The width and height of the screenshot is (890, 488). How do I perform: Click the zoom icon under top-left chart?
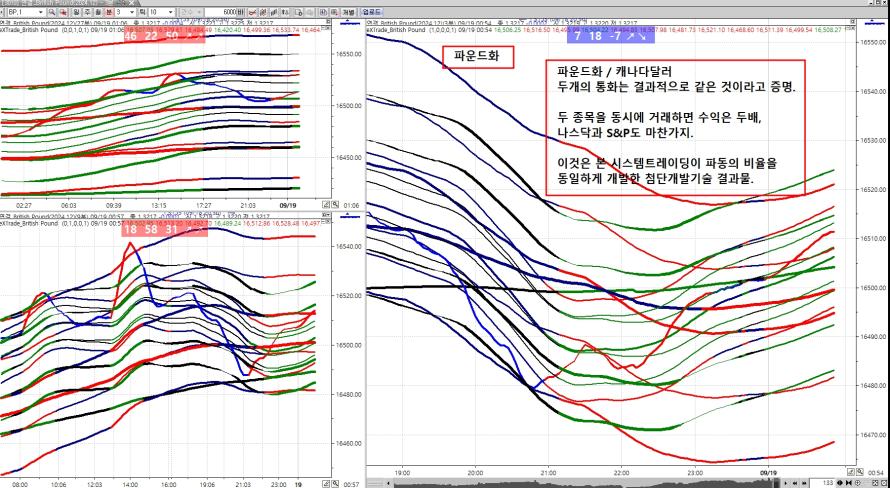click(x=335, y=204)
